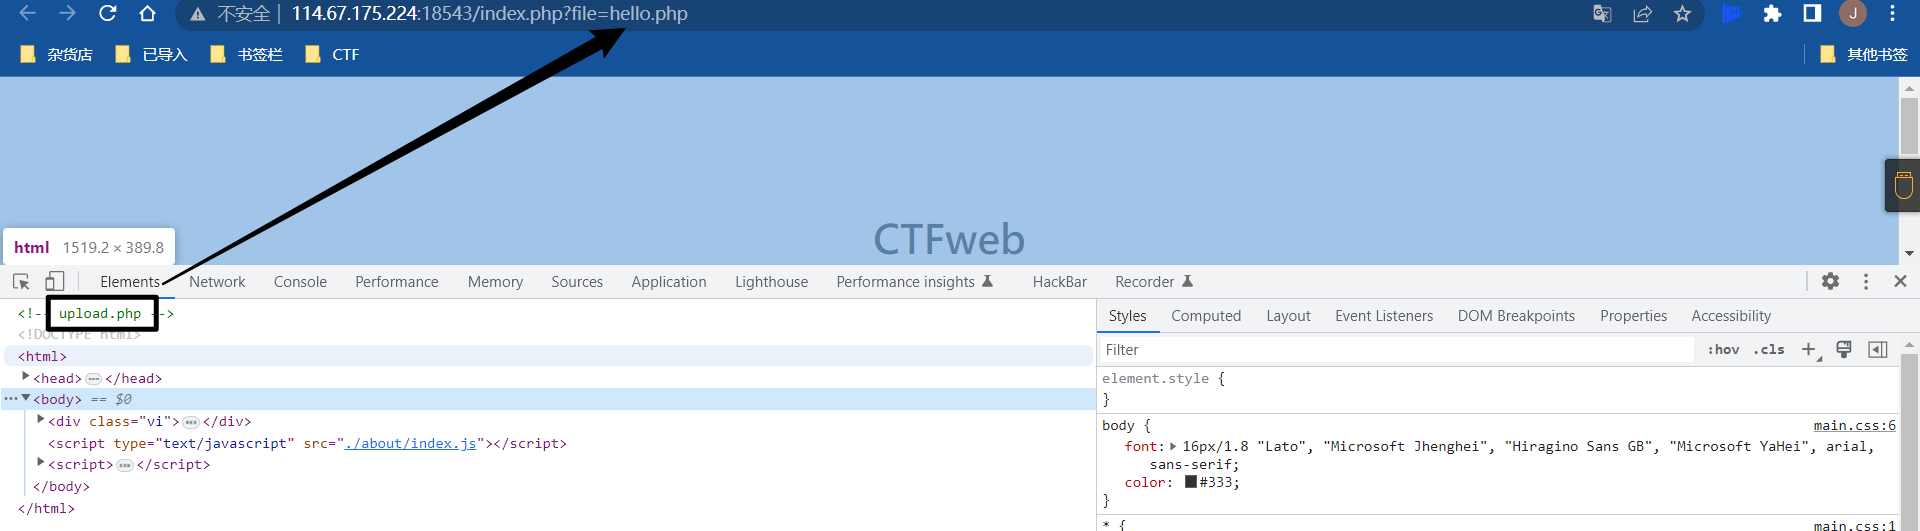Screen dimensions: 1920x531
Task: Open the Application tab
Action: tap(669, 282)
